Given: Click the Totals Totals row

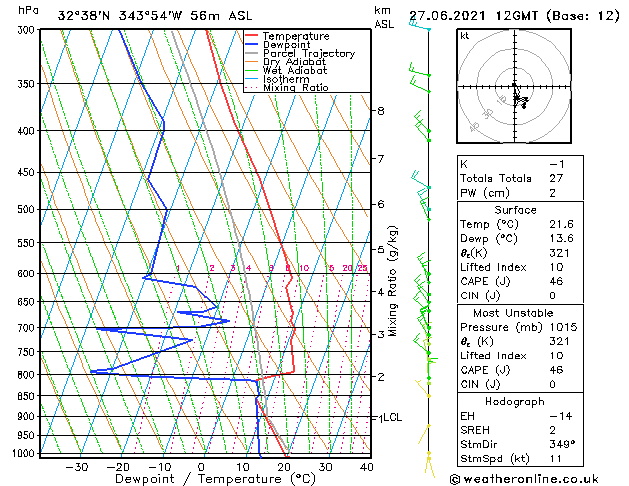Looking at the screenshot, I should 520,178.
